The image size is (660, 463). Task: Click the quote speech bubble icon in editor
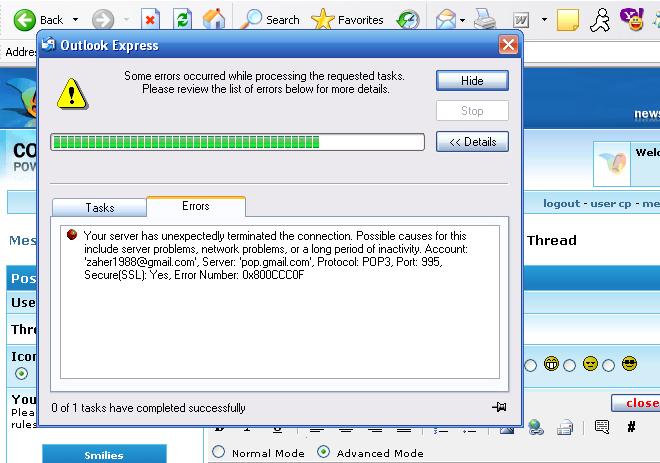[602, 427]
